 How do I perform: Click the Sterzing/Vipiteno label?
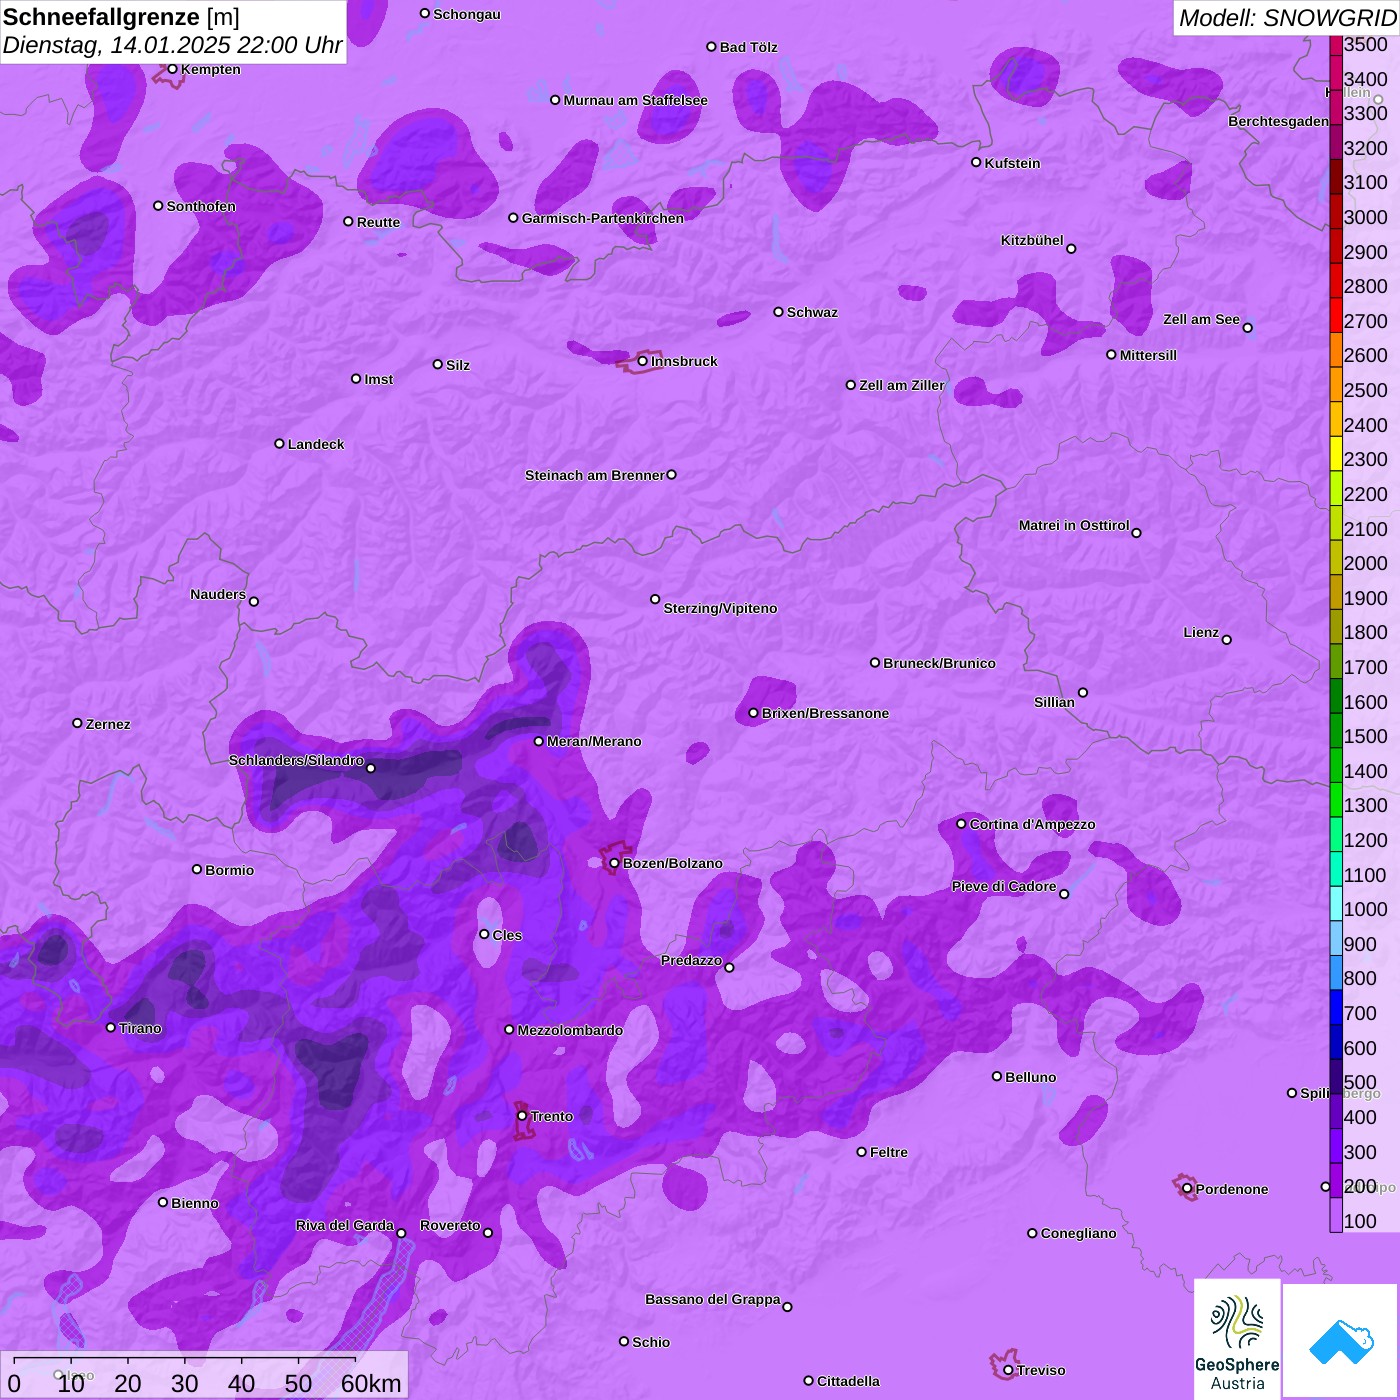click(720, 608)
